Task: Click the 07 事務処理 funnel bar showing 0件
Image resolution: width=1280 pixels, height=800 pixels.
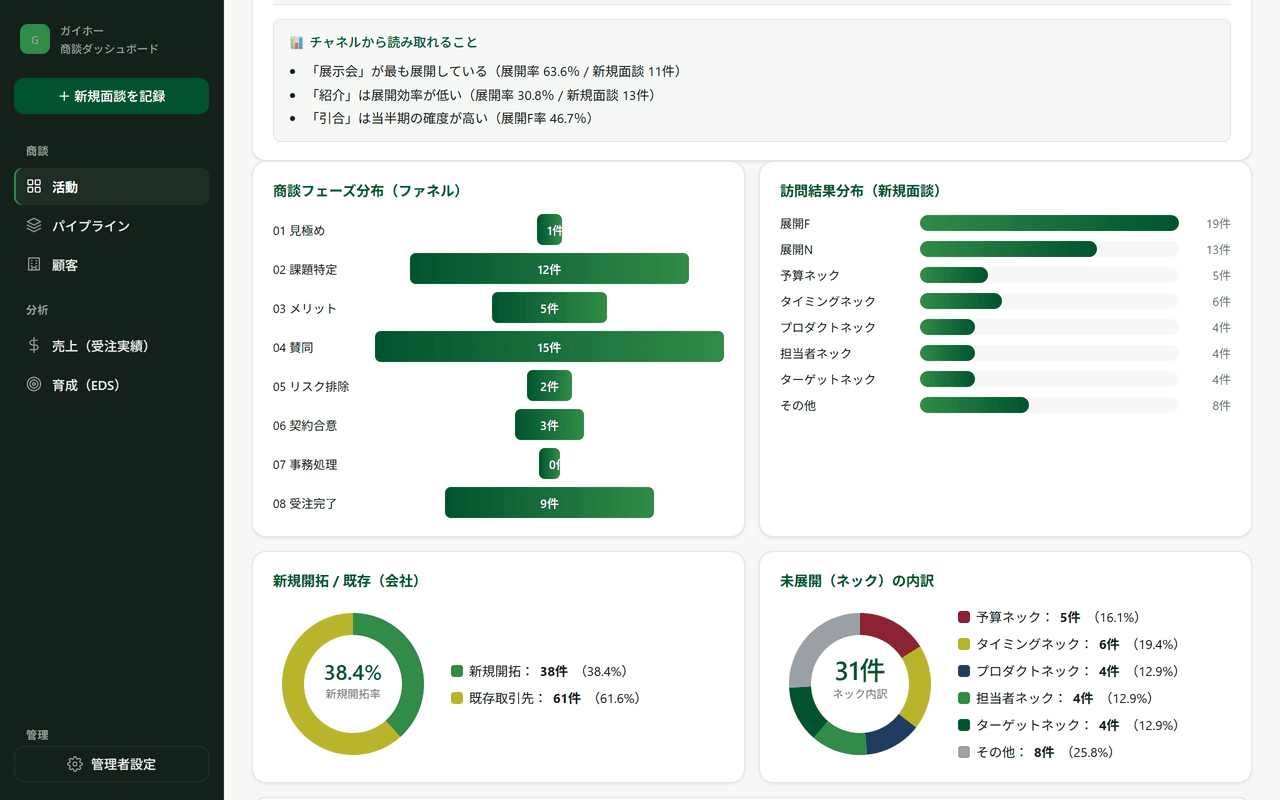Action: point(549,464)
